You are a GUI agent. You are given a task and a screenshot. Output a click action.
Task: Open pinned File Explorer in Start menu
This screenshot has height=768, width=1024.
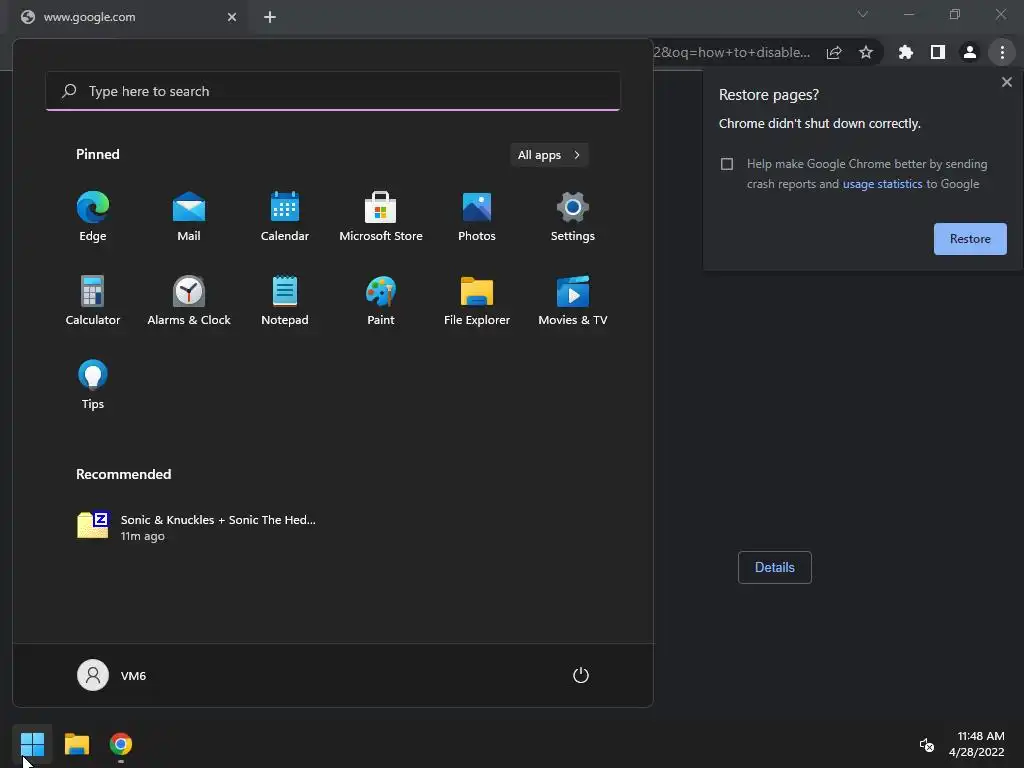click(477, 300)
